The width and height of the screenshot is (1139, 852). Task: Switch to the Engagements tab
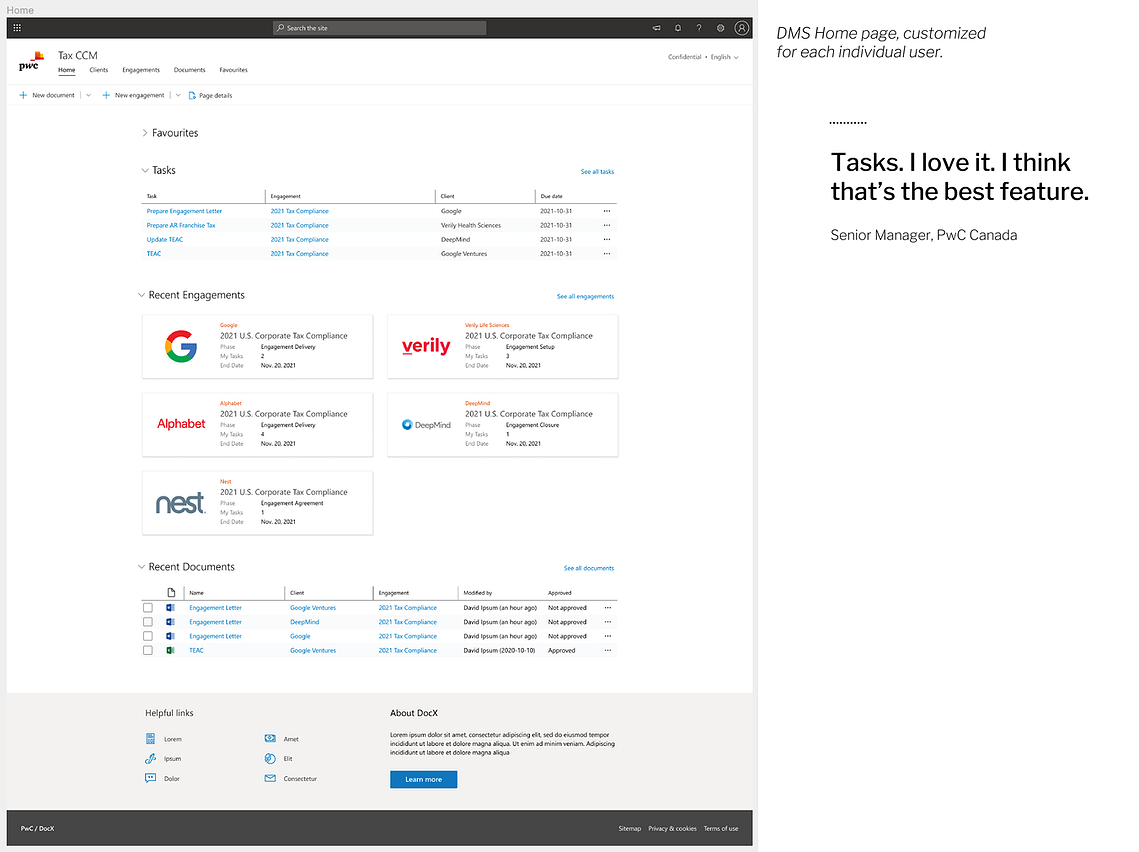click(141, 70)
